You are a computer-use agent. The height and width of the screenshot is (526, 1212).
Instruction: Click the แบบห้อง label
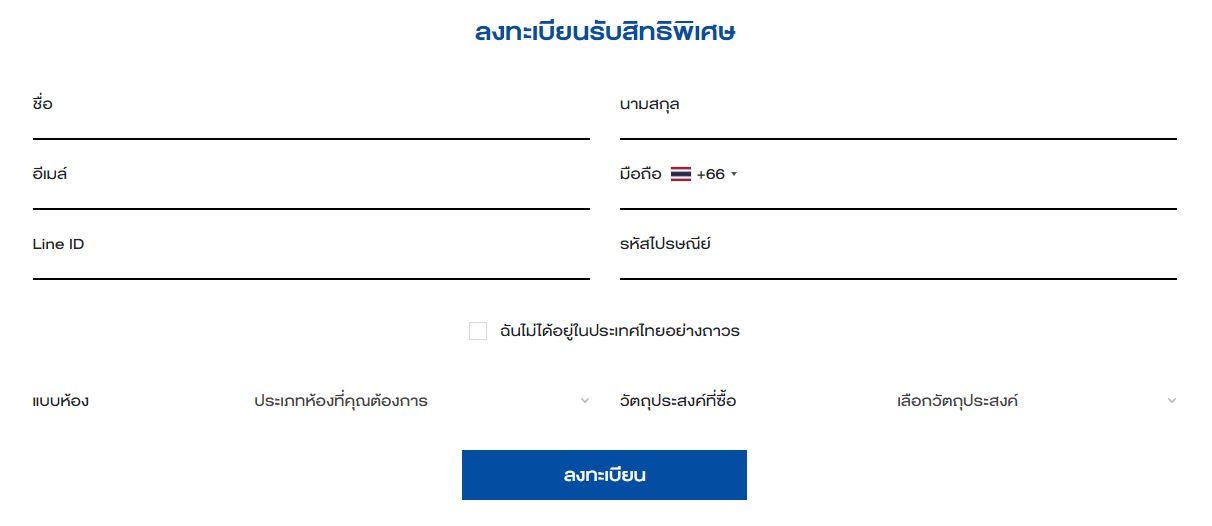coord(61,401)
